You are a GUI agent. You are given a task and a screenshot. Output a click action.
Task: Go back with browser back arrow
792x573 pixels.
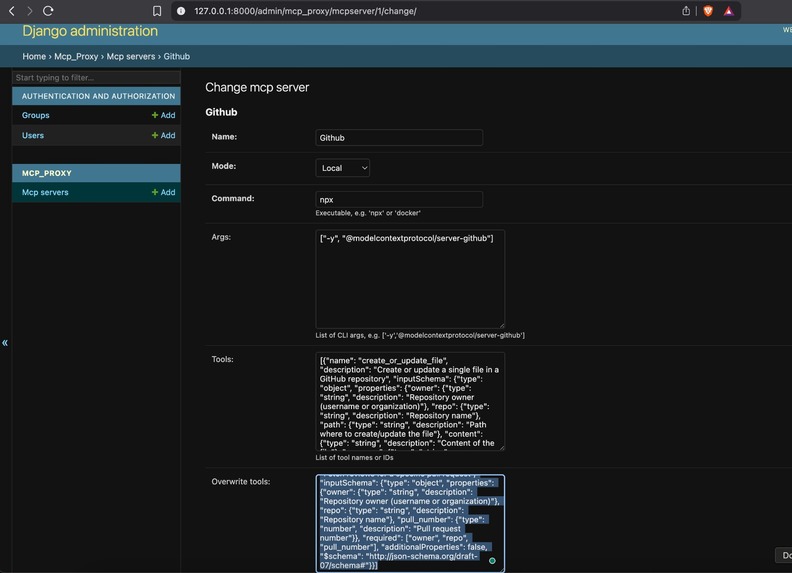tap(12, 11)
